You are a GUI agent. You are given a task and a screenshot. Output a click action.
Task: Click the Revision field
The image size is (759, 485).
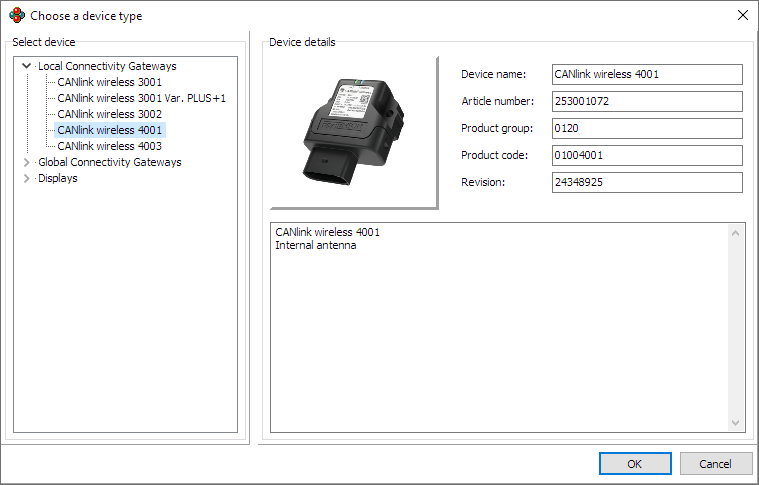pyautogui.click(x=647, y=183)
